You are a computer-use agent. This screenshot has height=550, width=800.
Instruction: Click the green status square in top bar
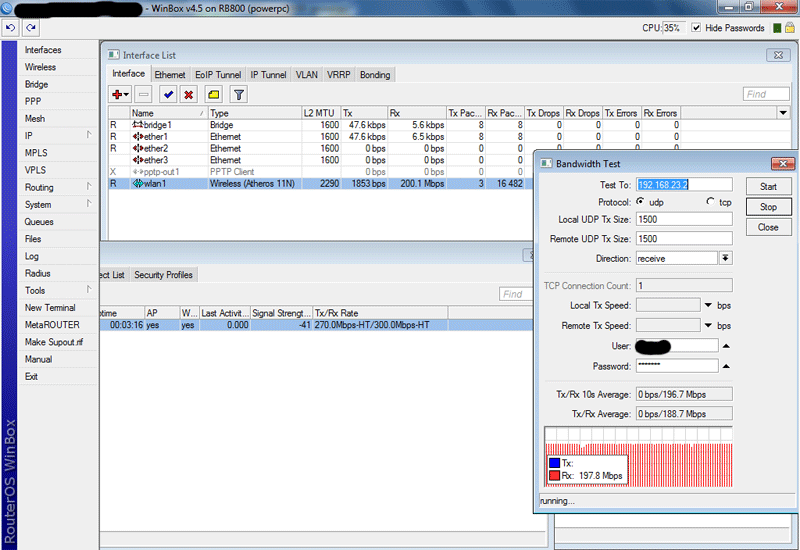[x=777, y=28]
